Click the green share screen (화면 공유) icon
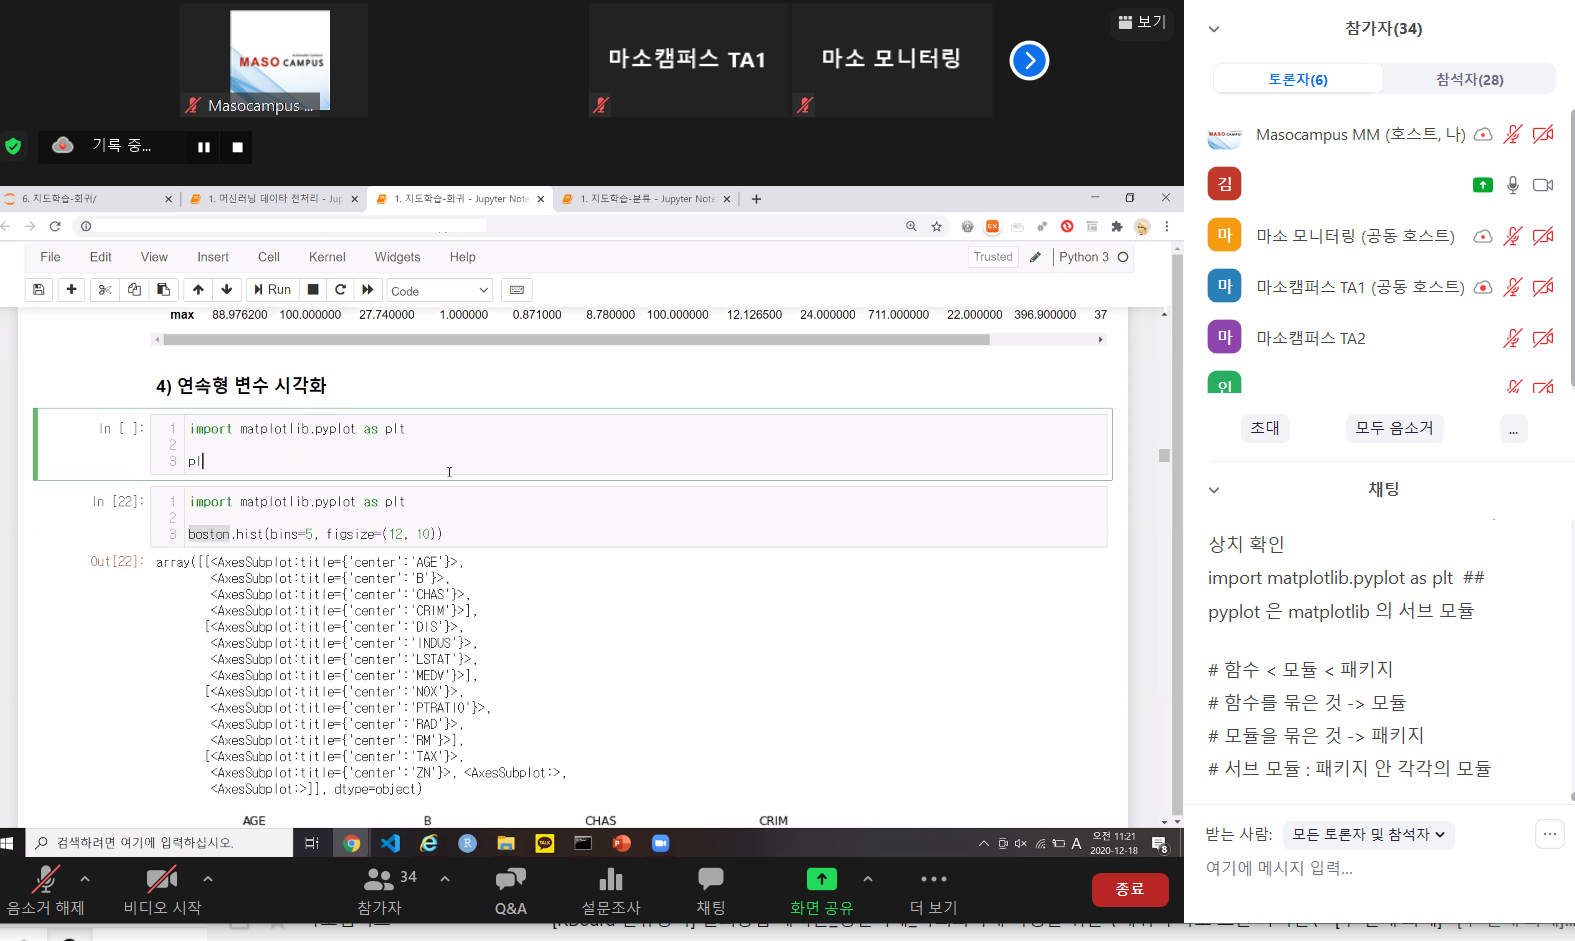 point(821,880)
